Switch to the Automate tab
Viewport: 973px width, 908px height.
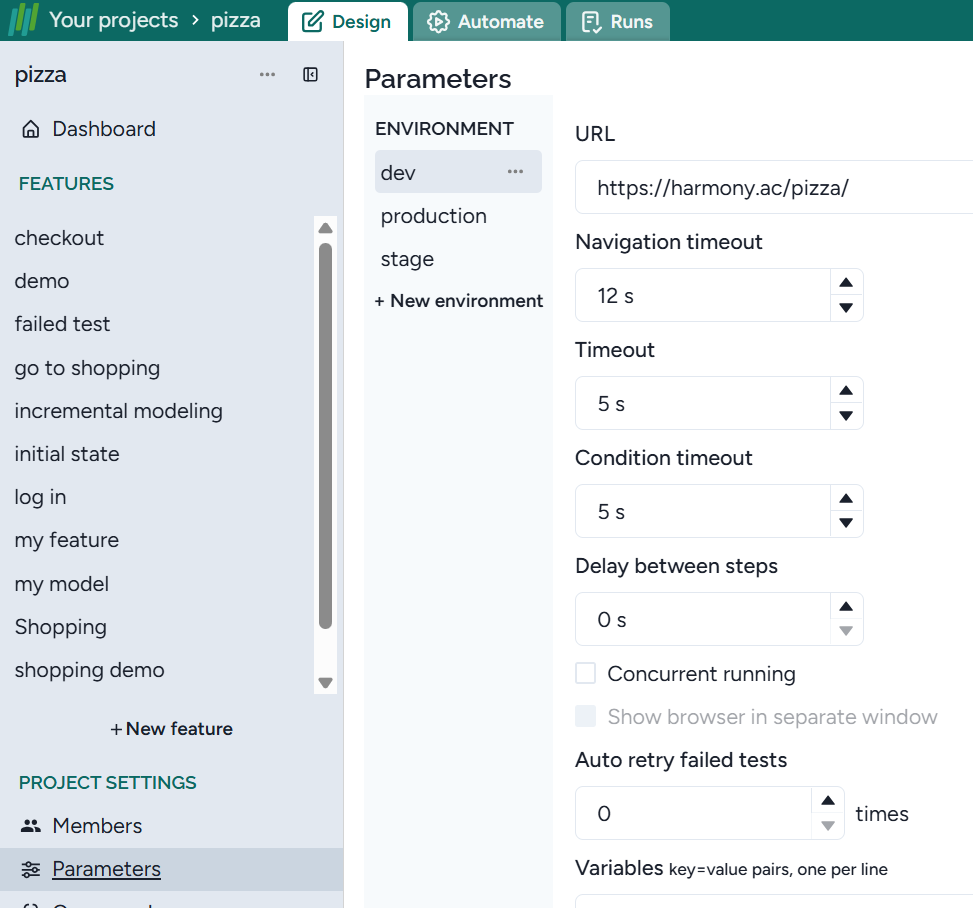pyautogui.click(x=486, y=21)
